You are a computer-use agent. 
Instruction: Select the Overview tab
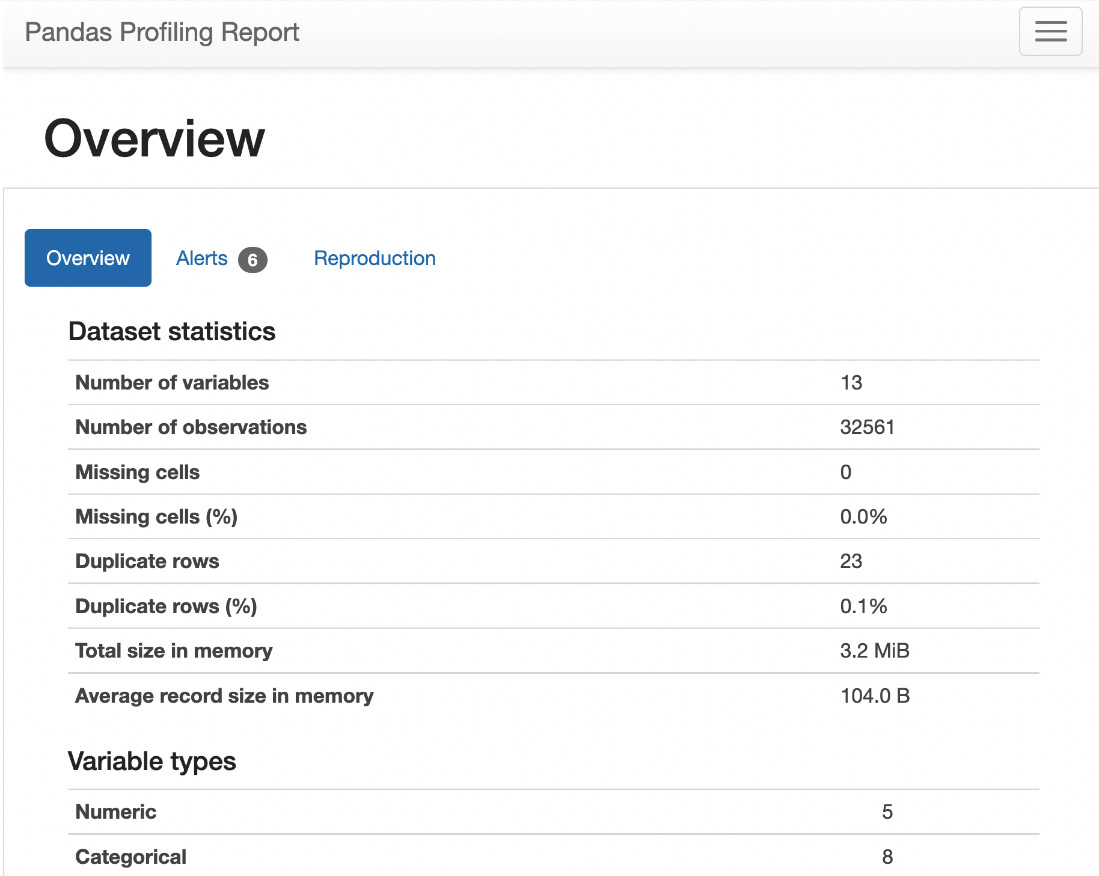point(88,258)
